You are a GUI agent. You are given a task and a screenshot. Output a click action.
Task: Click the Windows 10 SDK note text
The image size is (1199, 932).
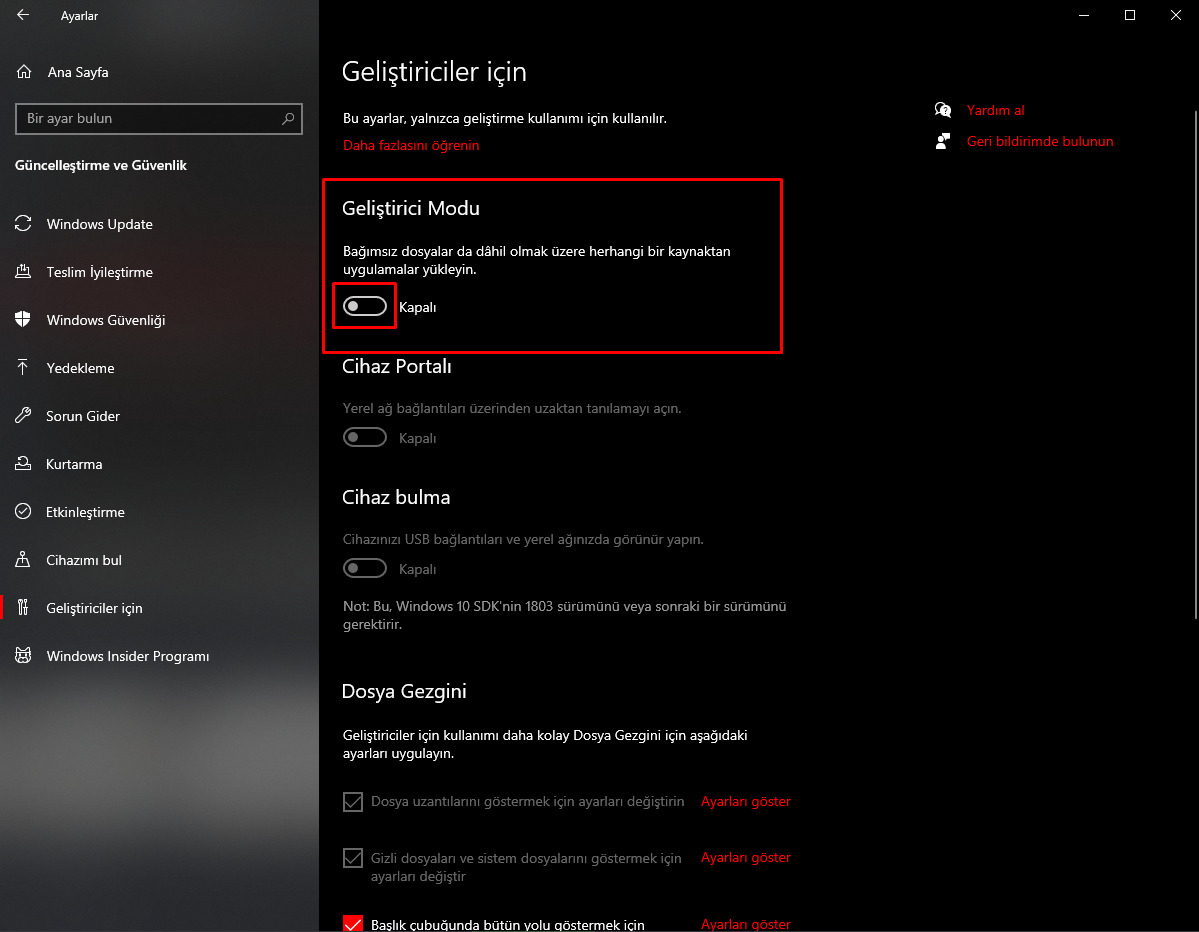tap(564, 615)
